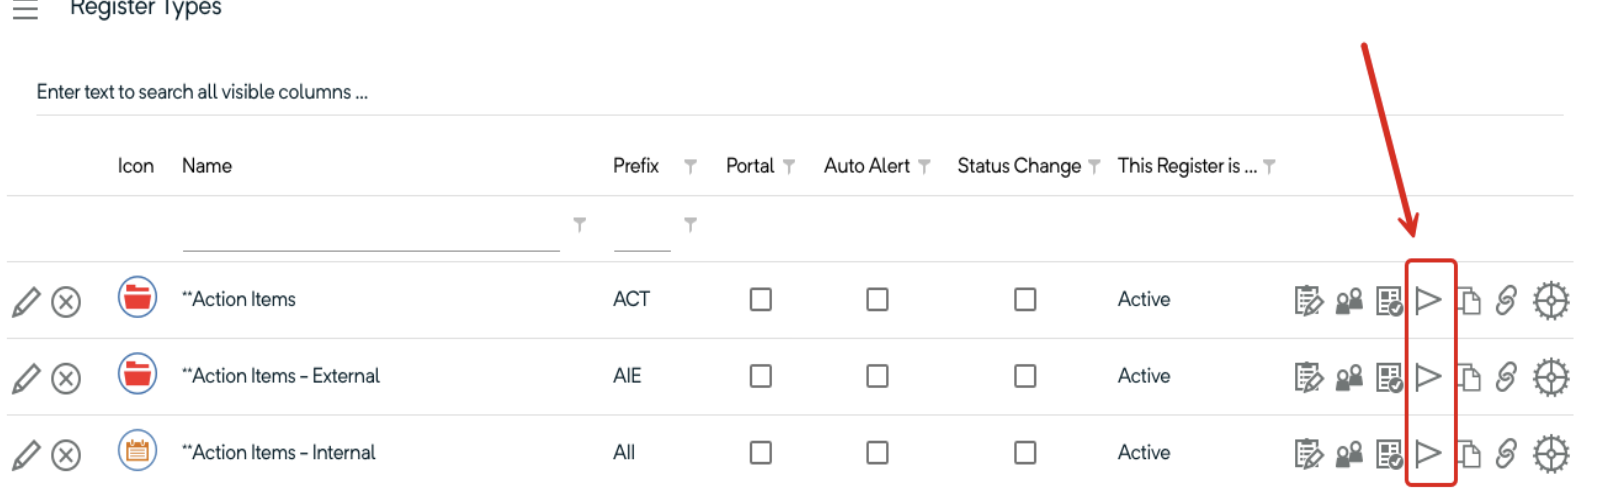Toggle Auto Alert for Action Items – External

877,376
